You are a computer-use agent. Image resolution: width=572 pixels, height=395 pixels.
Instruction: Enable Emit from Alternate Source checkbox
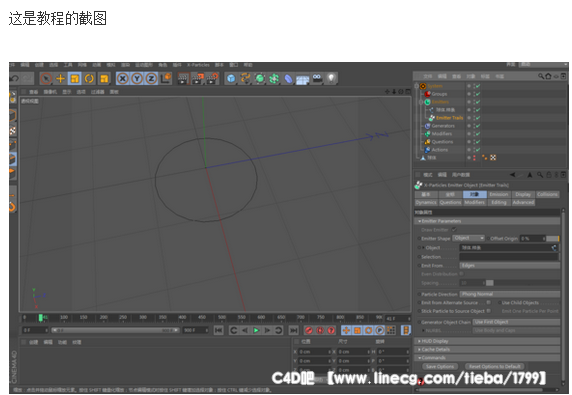[x=488, y=302]
